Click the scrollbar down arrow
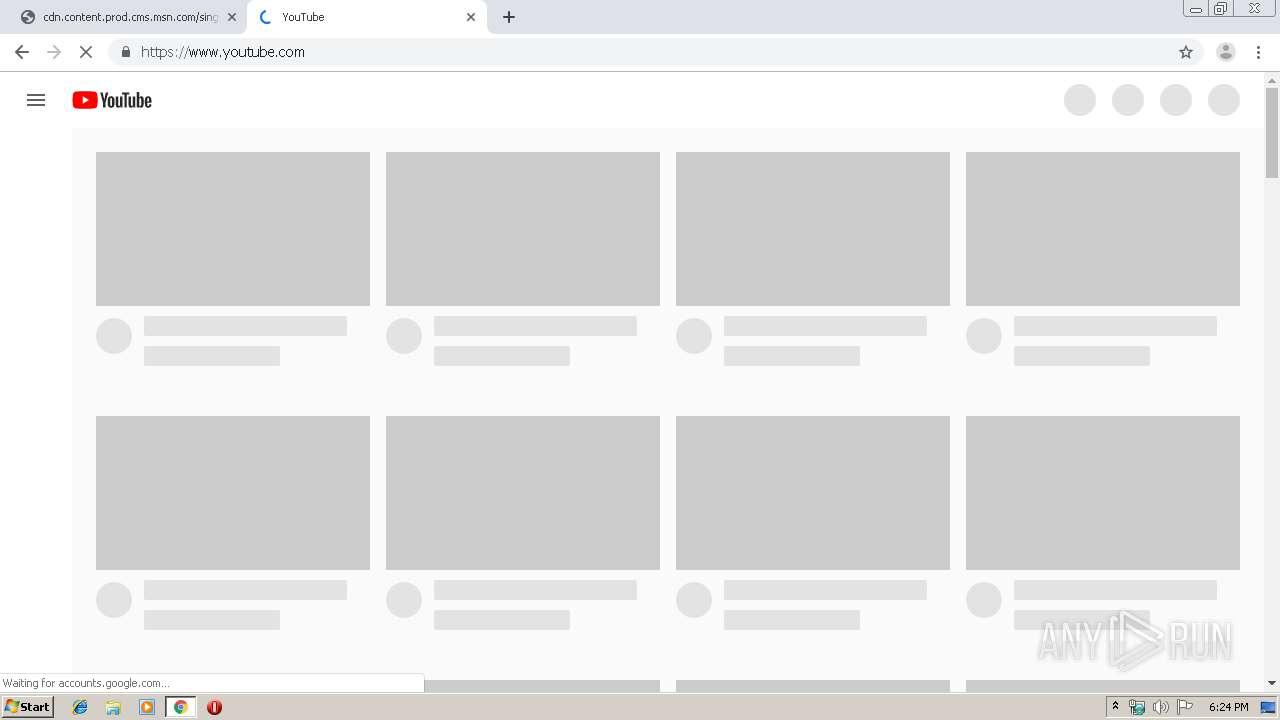 1272,683
